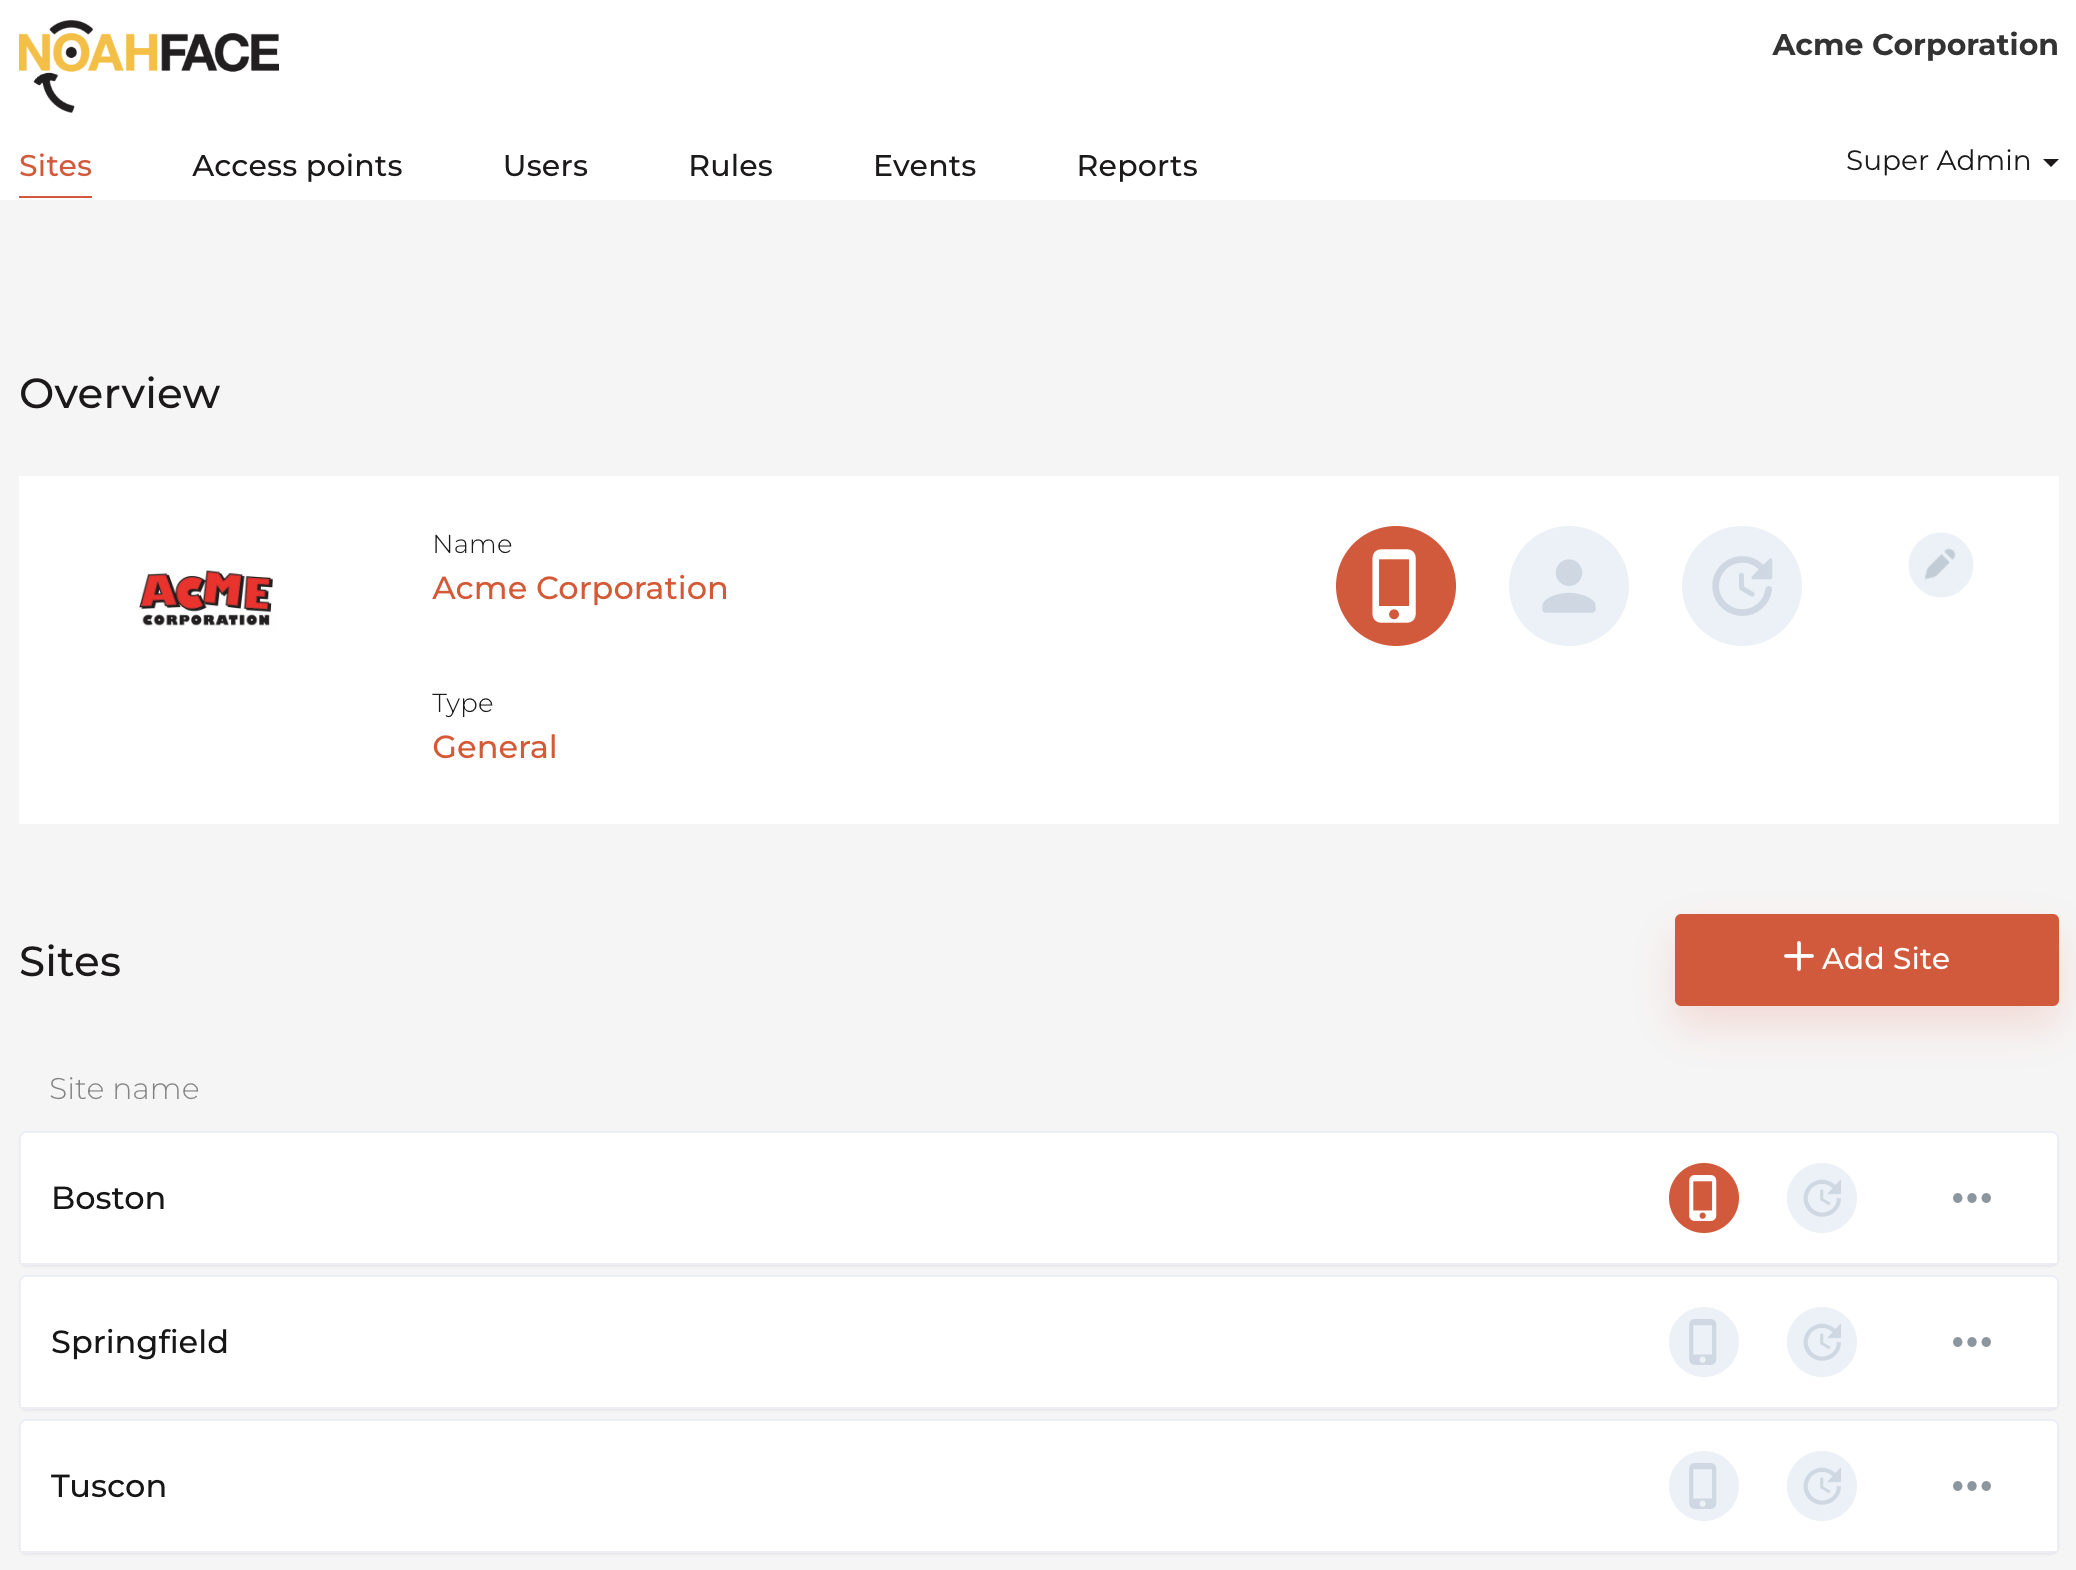Toggle Springfield's phone device icon

(x=1703, y=1342)
